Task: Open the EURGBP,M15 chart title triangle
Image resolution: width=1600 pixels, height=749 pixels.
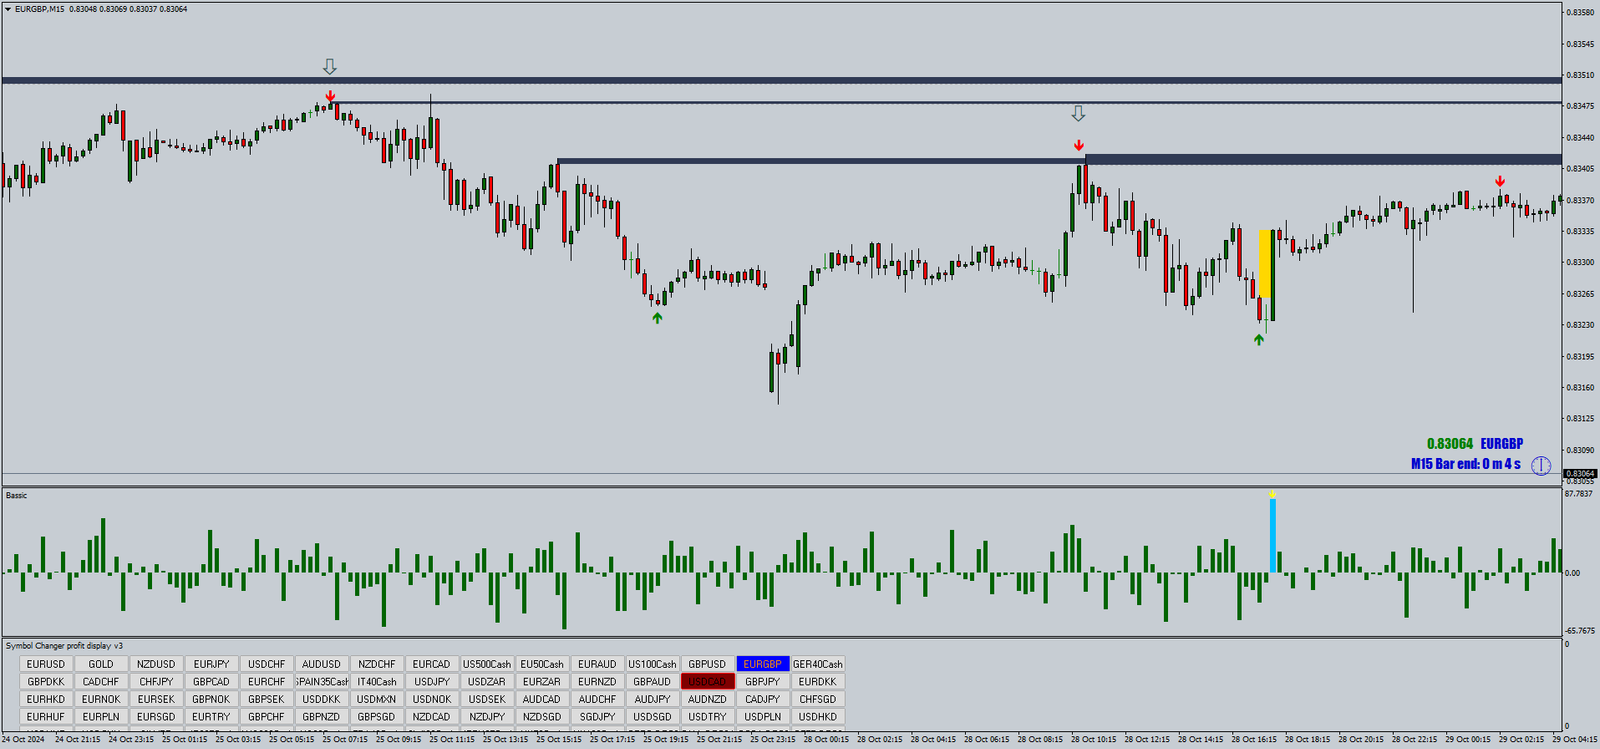Action: coord(8,9)
